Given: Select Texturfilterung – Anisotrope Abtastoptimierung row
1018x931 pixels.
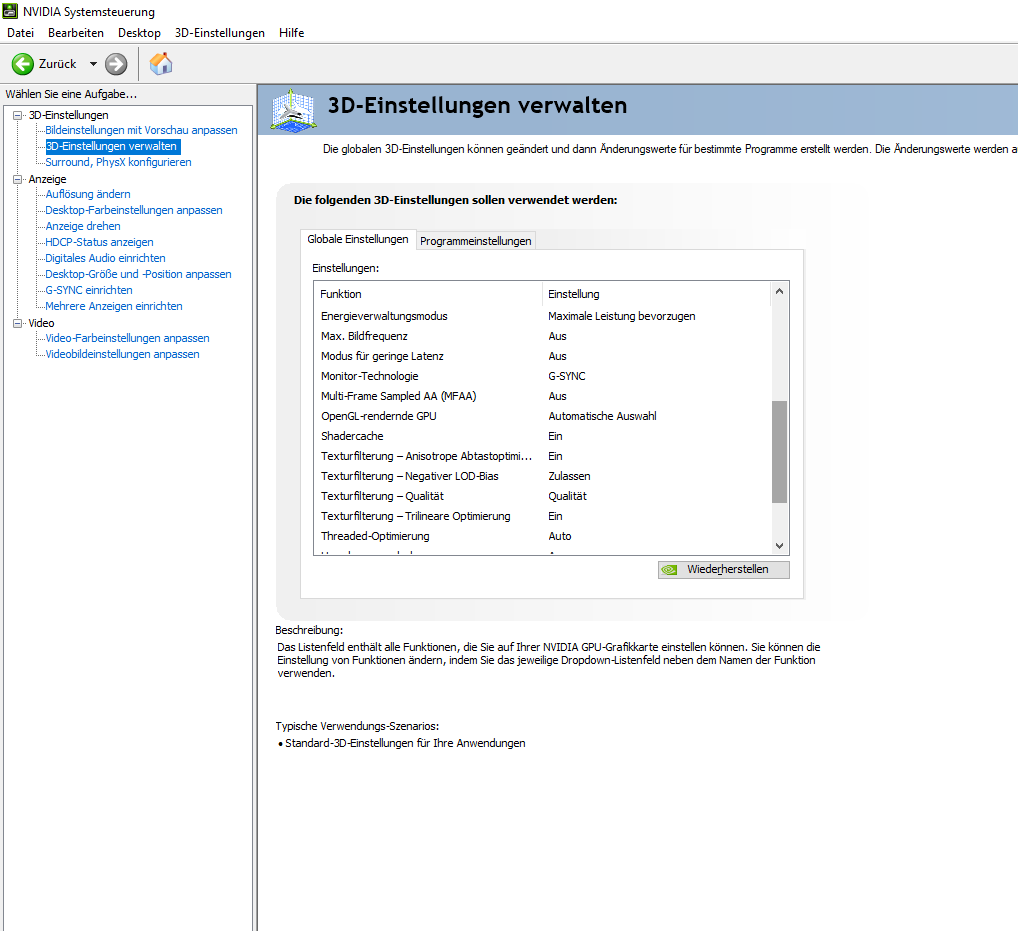Looking at the screenshot, I should (542, 456).
